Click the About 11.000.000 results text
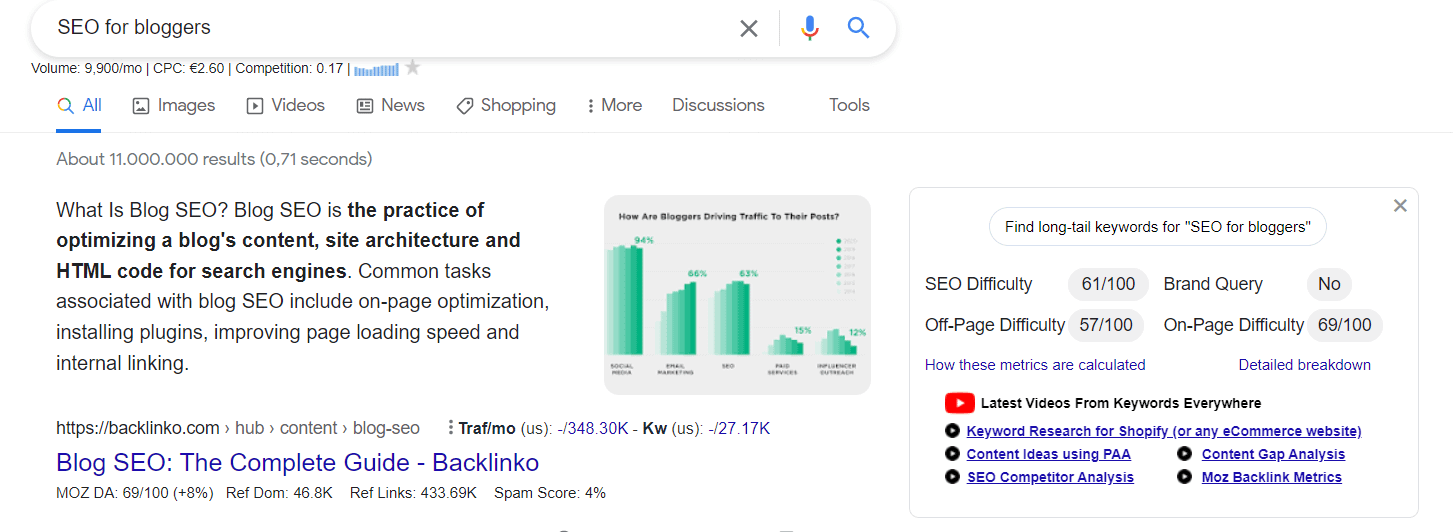 [x=214, y=159]
